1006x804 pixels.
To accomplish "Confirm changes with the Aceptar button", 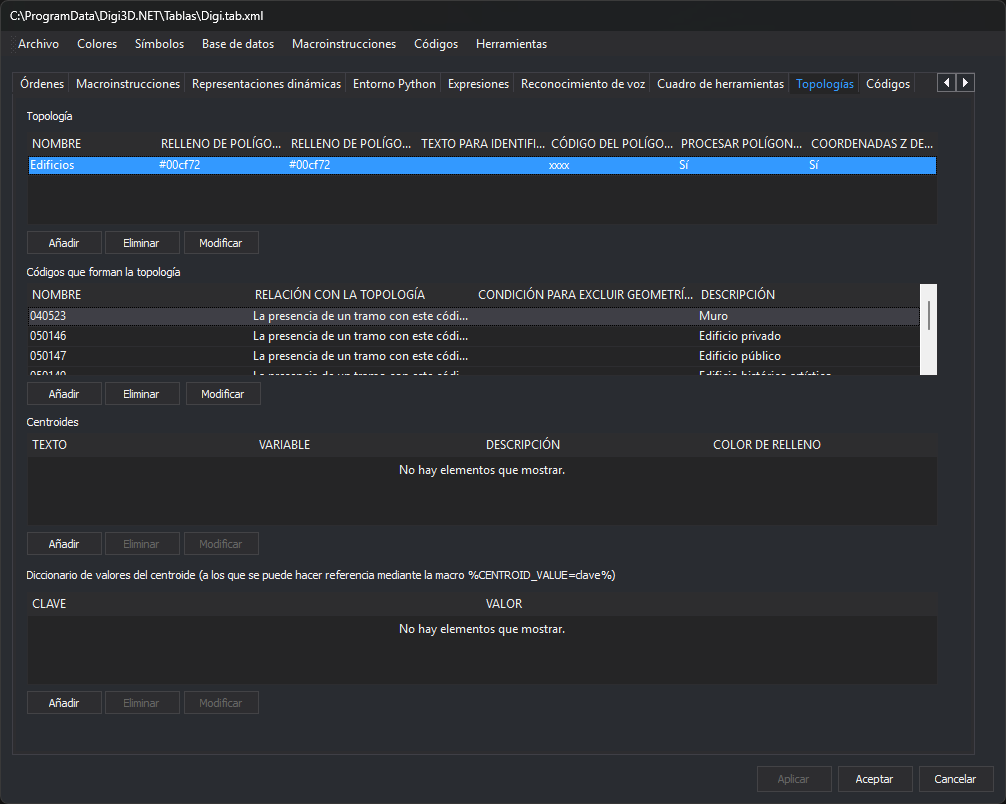I will coord(874,778).
